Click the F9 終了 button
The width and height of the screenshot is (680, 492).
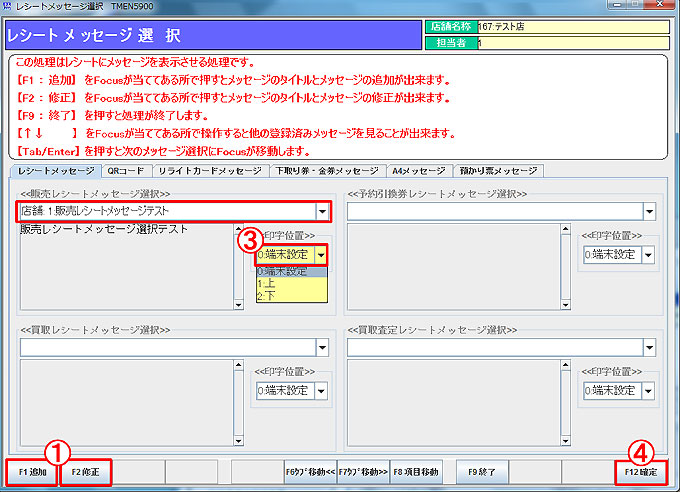pyautogui.click(x=482, y=472)
